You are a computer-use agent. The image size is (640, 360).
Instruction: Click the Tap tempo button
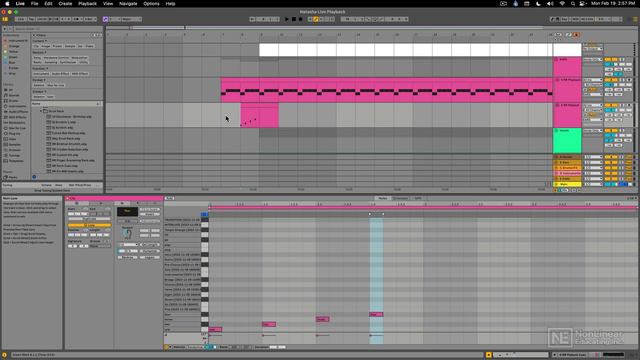[31, 19]
